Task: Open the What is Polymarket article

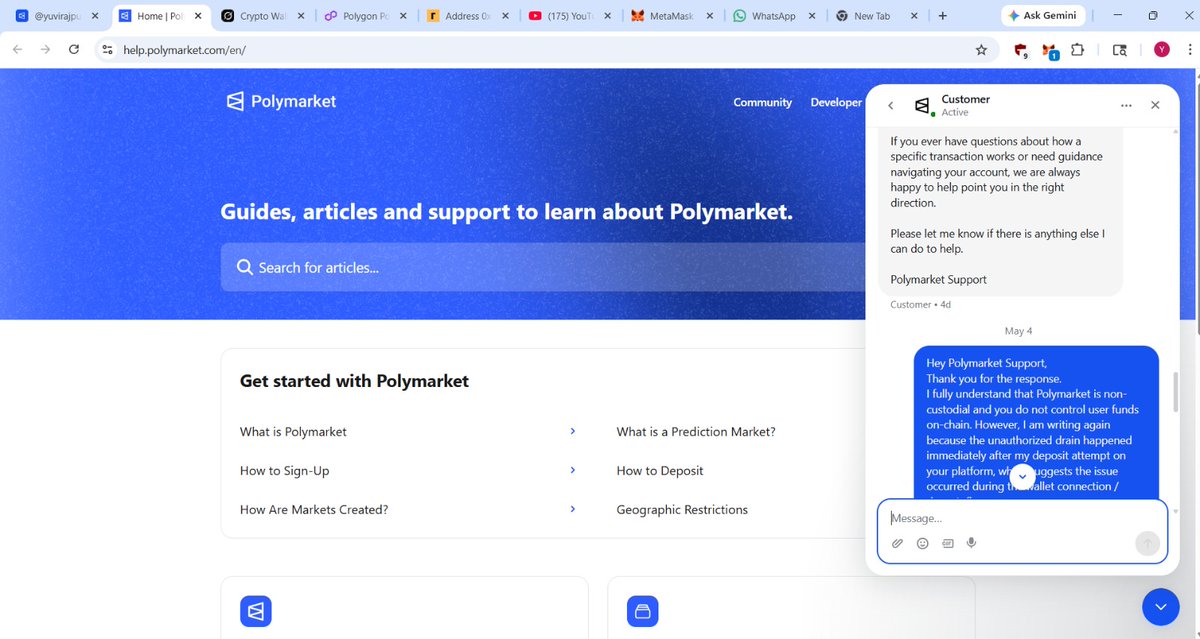Action: [293, 432]
